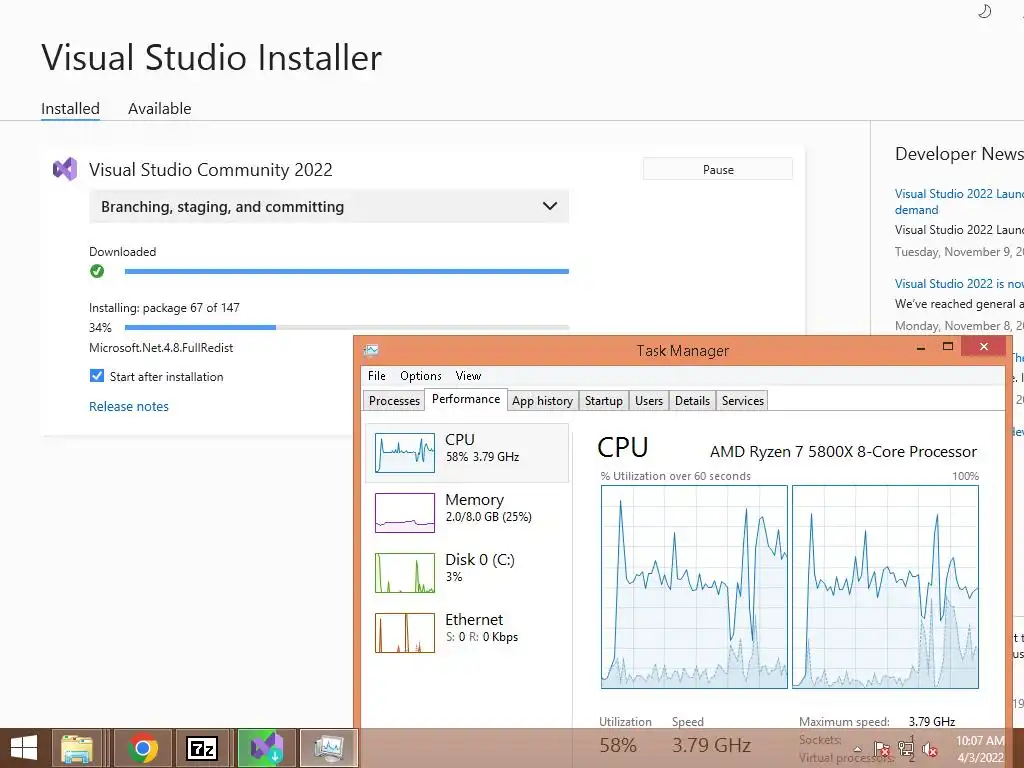Select the CPU graph thumbnail in sidebar

coord(405,453)
